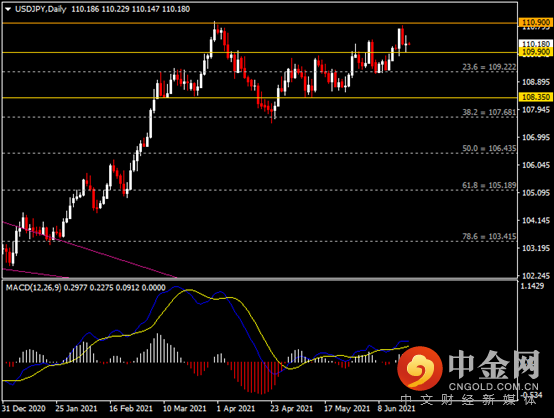Click the 23.6 = 109.222 Fibonacci label
Image resolution: width=554 pixels, height=418 pixels.
[x=489, y=67]
